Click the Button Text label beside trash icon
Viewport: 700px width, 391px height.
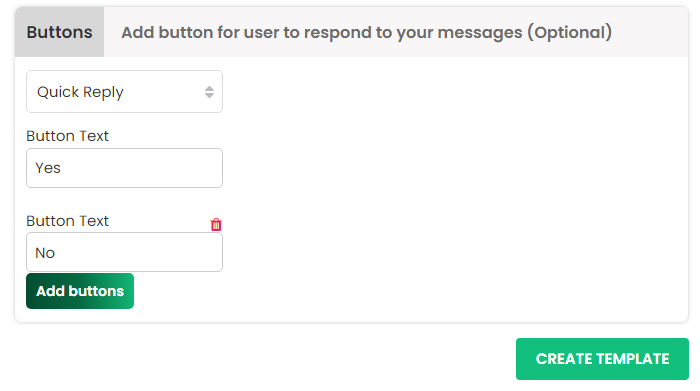click(x=67, y=221)
